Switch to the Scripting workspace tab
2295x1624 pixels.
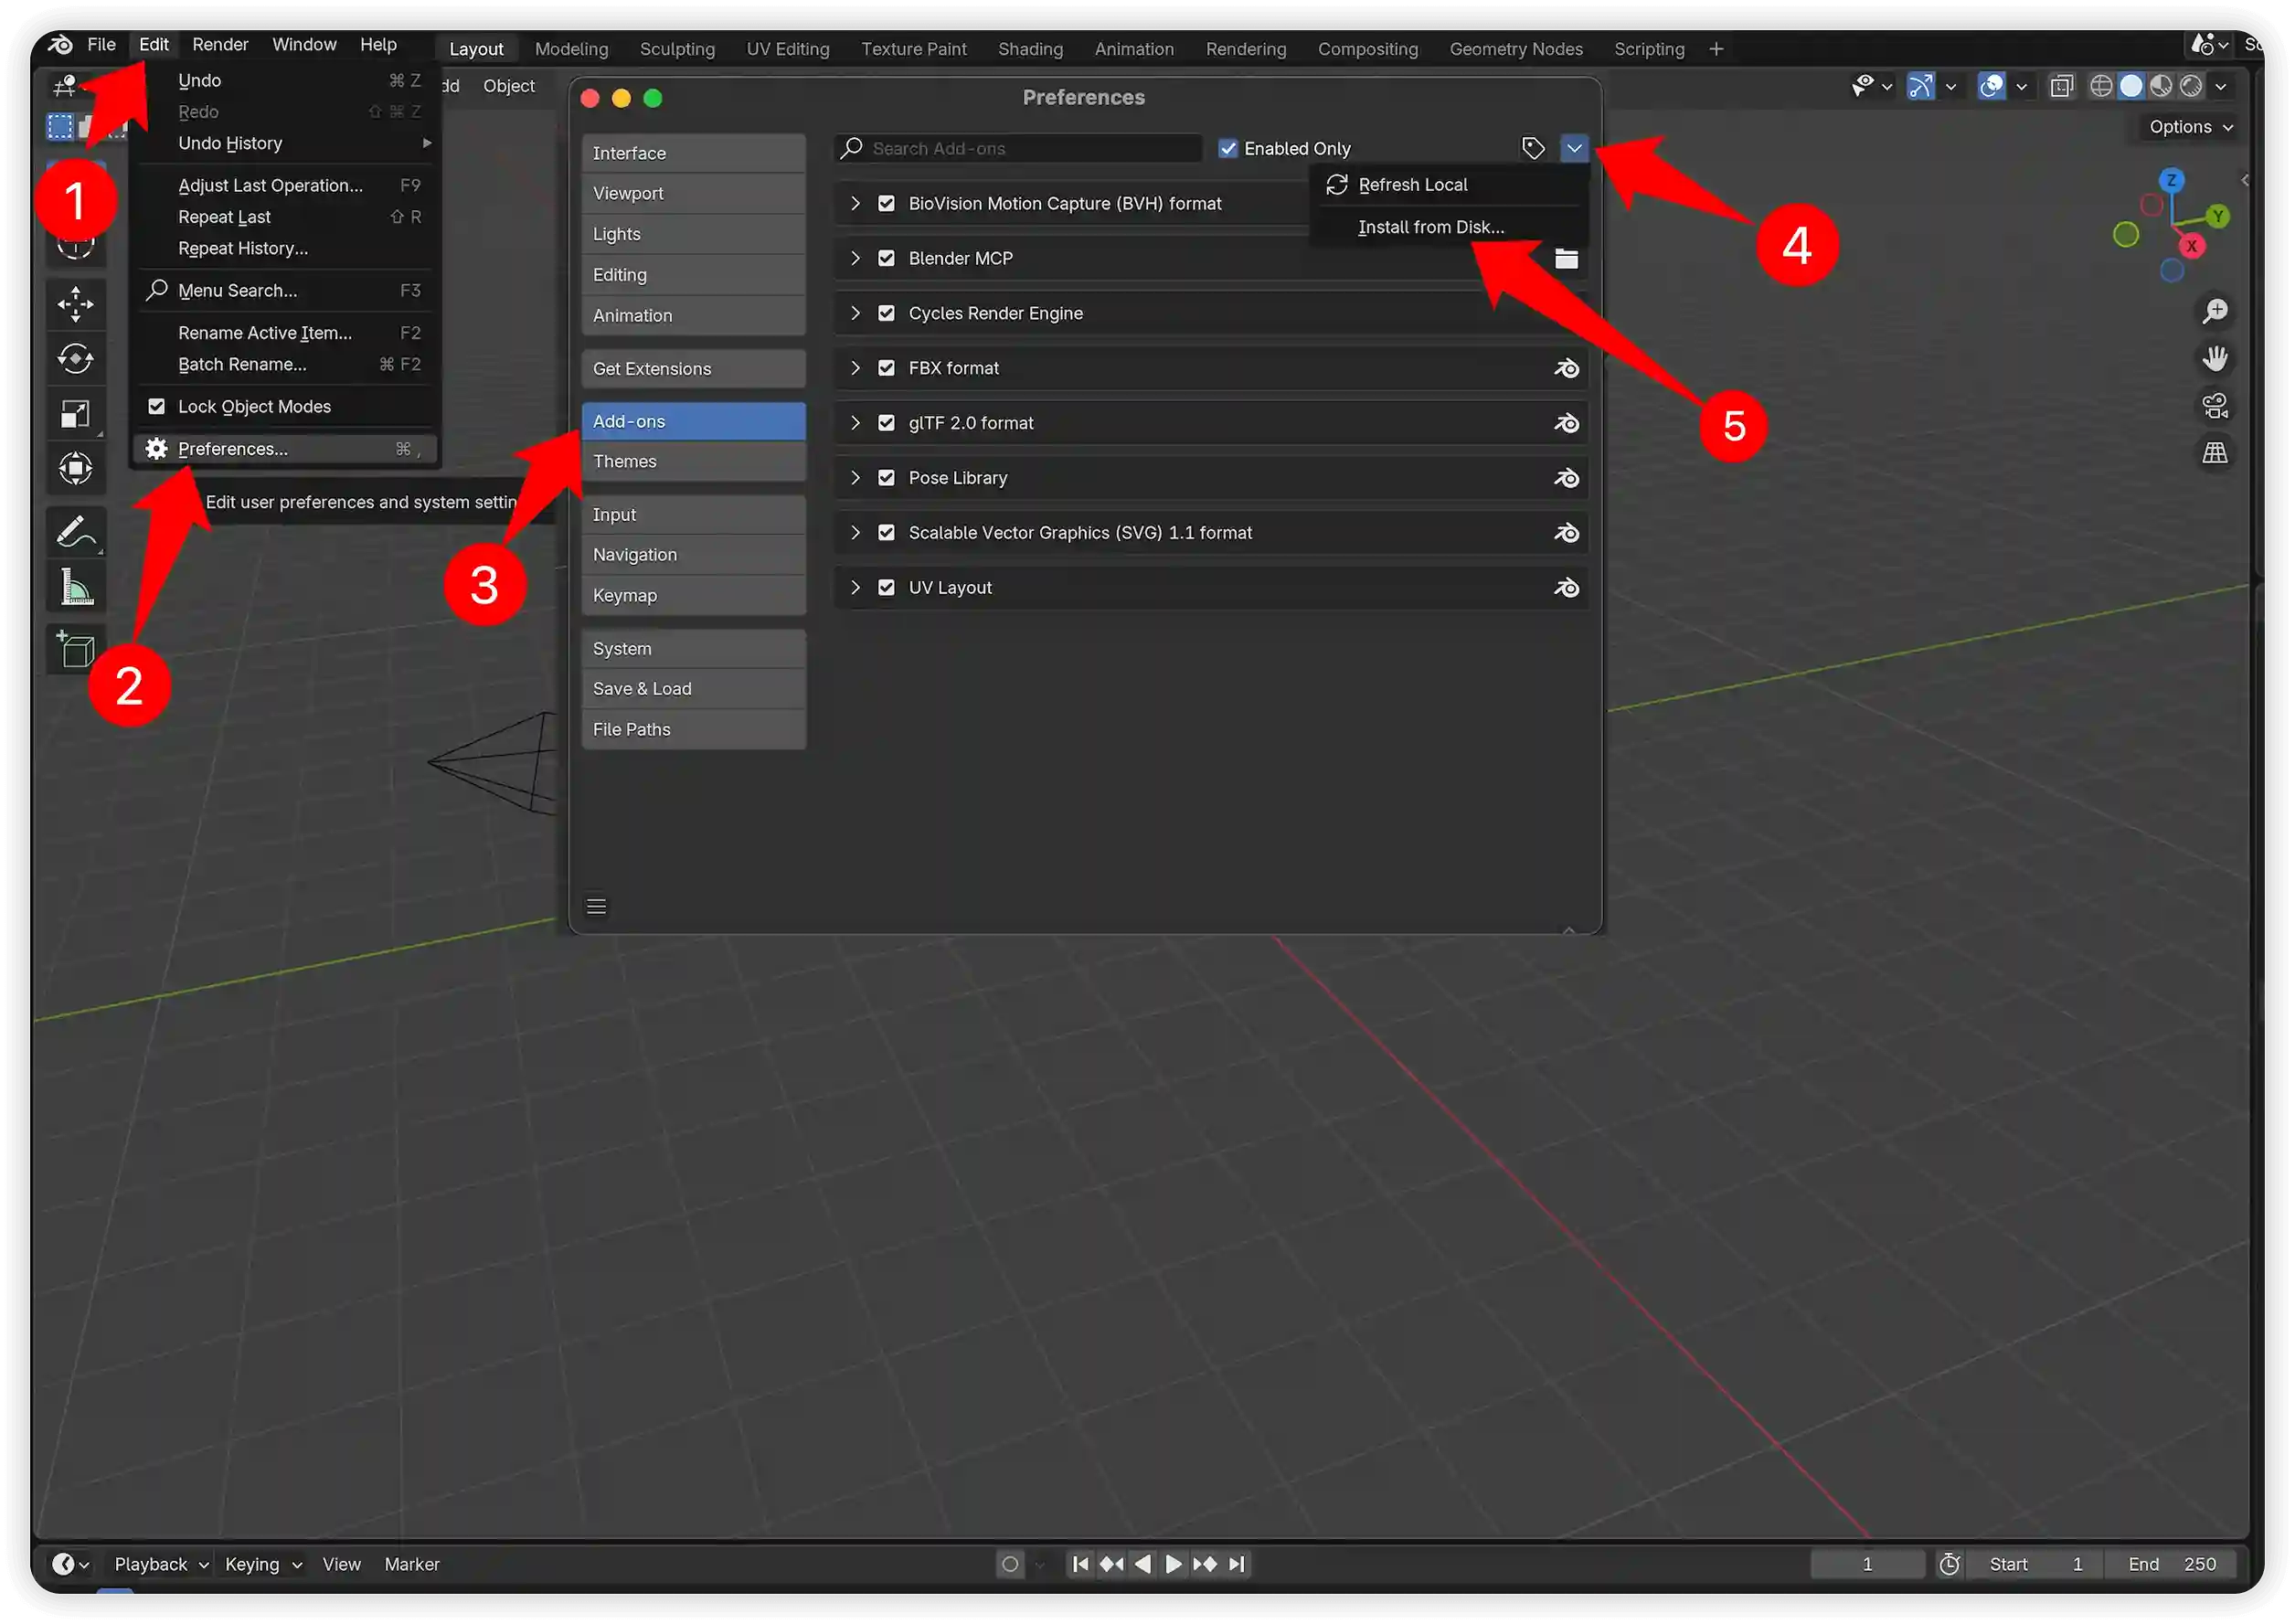click(x=1648, y=48)
